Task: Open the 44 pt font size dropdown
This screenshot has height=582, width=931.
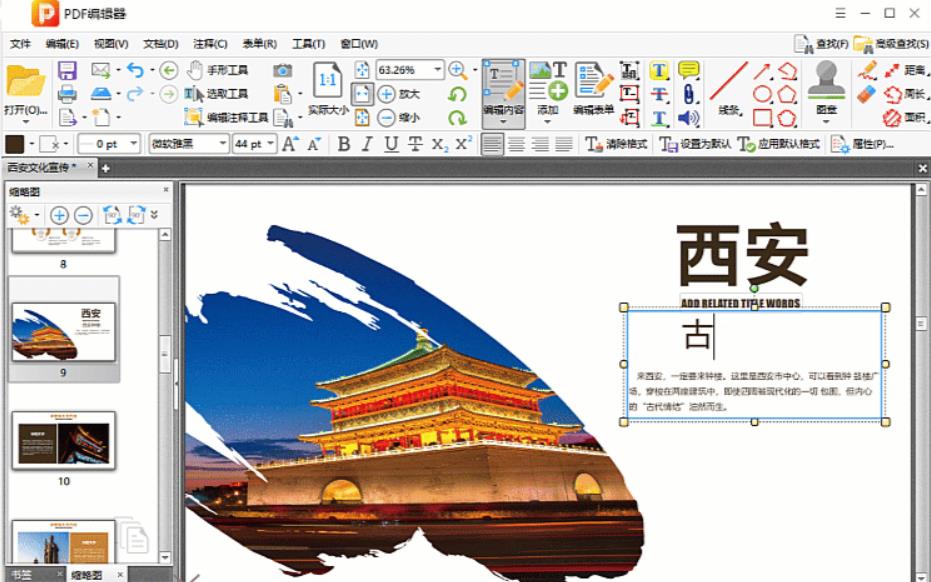Action: pos(268,143)
